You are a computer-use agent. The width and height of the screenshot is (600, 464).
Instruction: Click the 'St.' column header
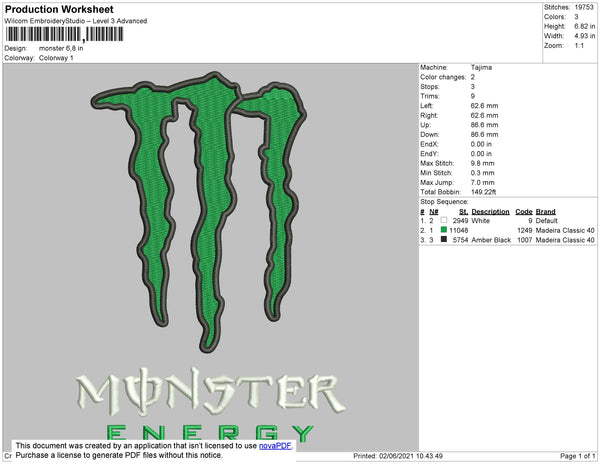click(463, 212)
